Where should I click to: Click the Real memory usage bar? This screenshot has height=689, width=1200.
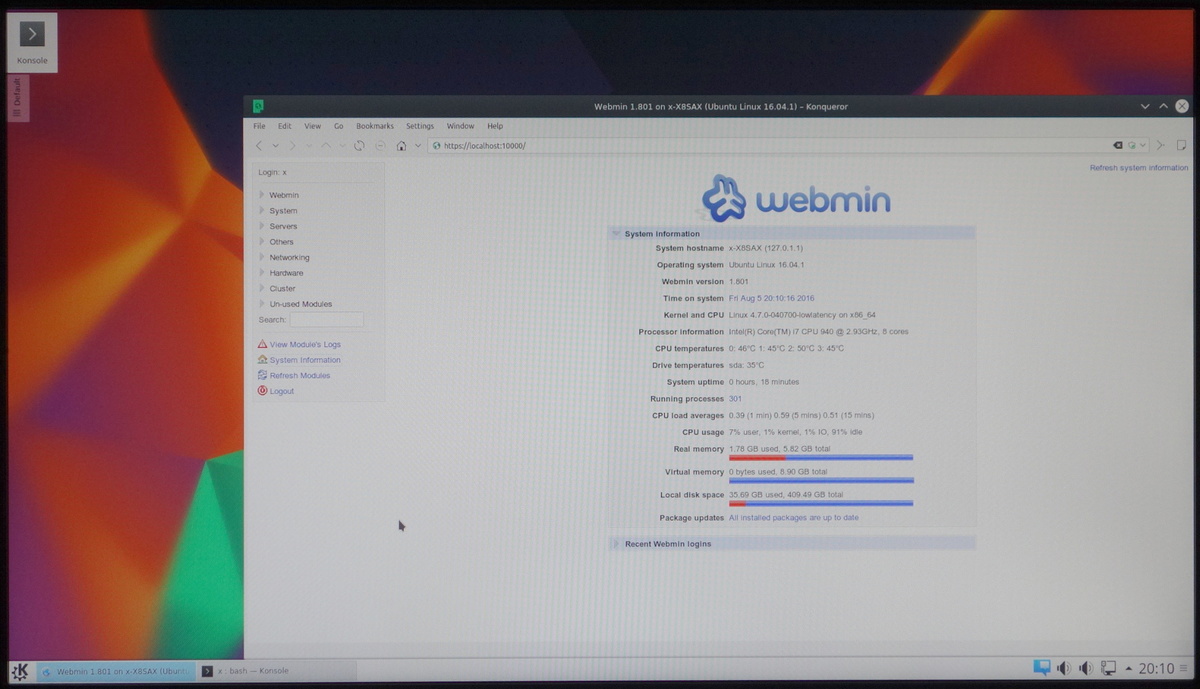coord(821,458)
